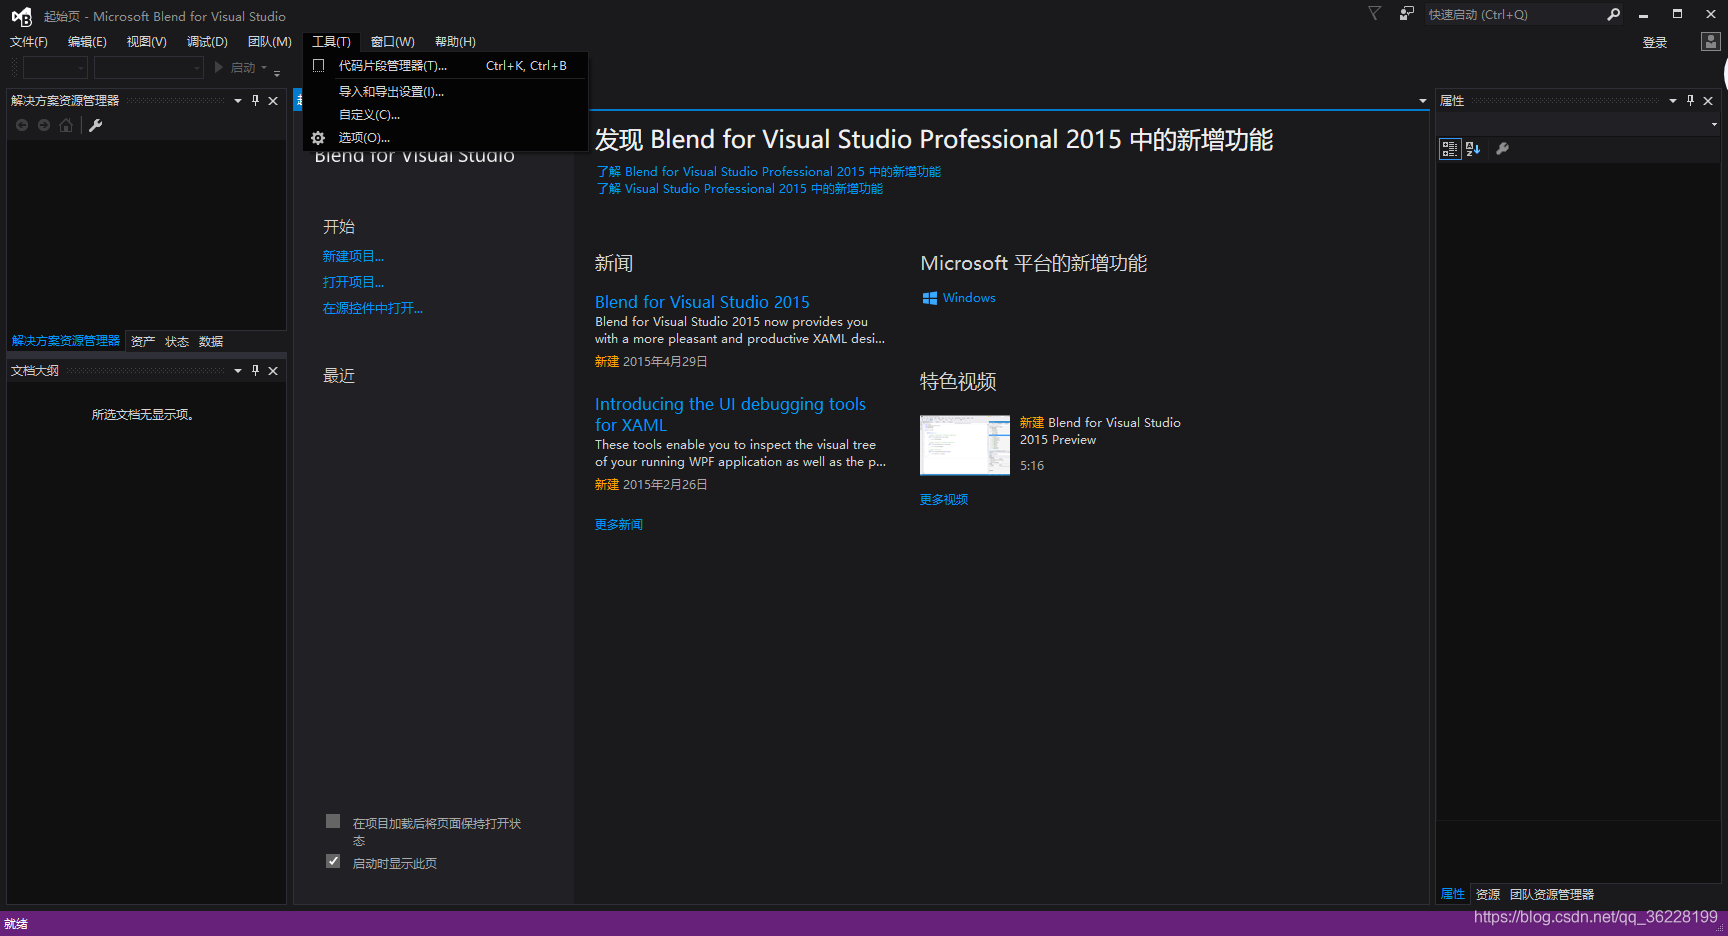Click the 在源控件中打开... link
This screenshot has width=1728, height=936.
373,309
